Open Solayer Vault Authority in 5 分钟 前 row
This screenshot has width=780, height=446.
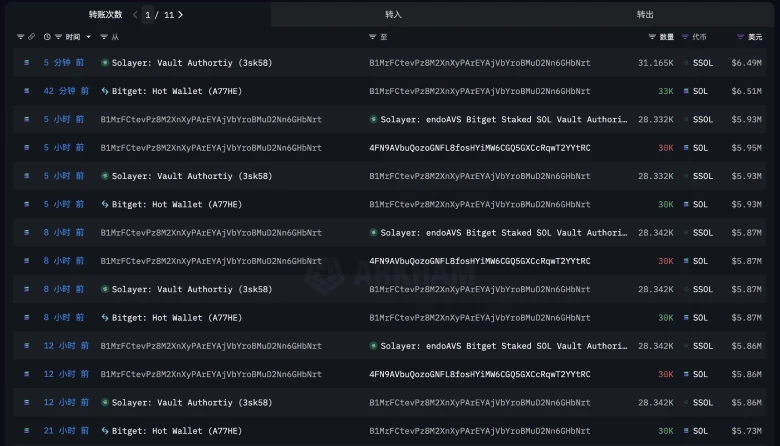(191, 63)
